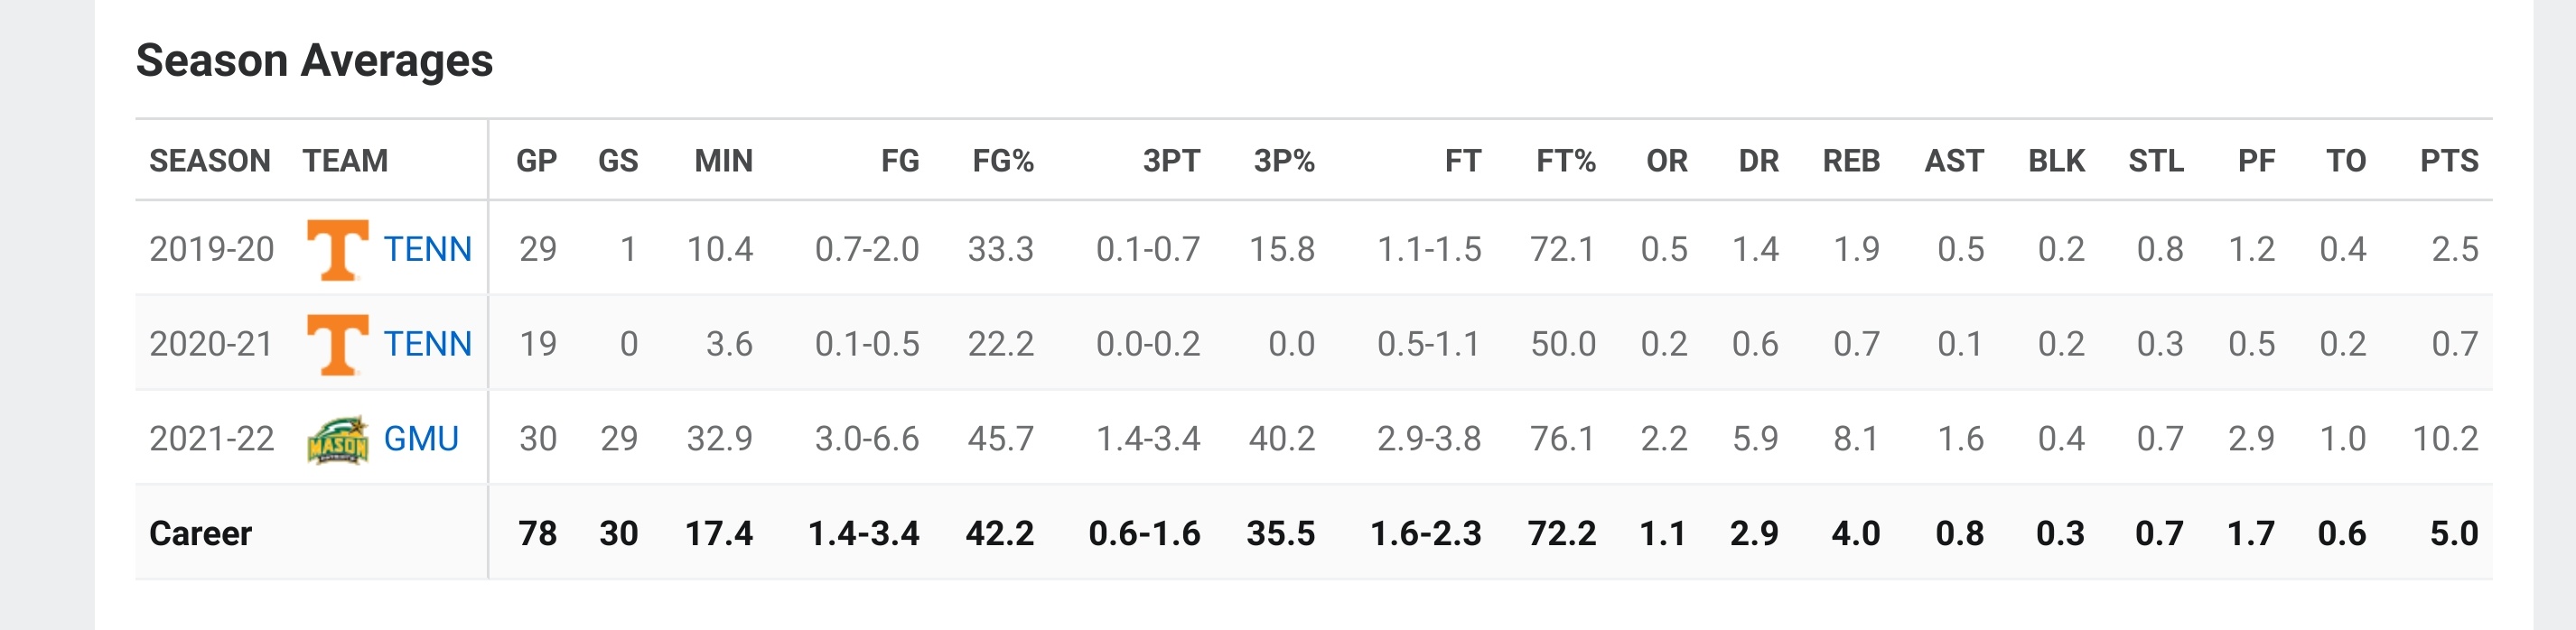
Task: Click the REB column header
Action: [x=1851, y=161]
